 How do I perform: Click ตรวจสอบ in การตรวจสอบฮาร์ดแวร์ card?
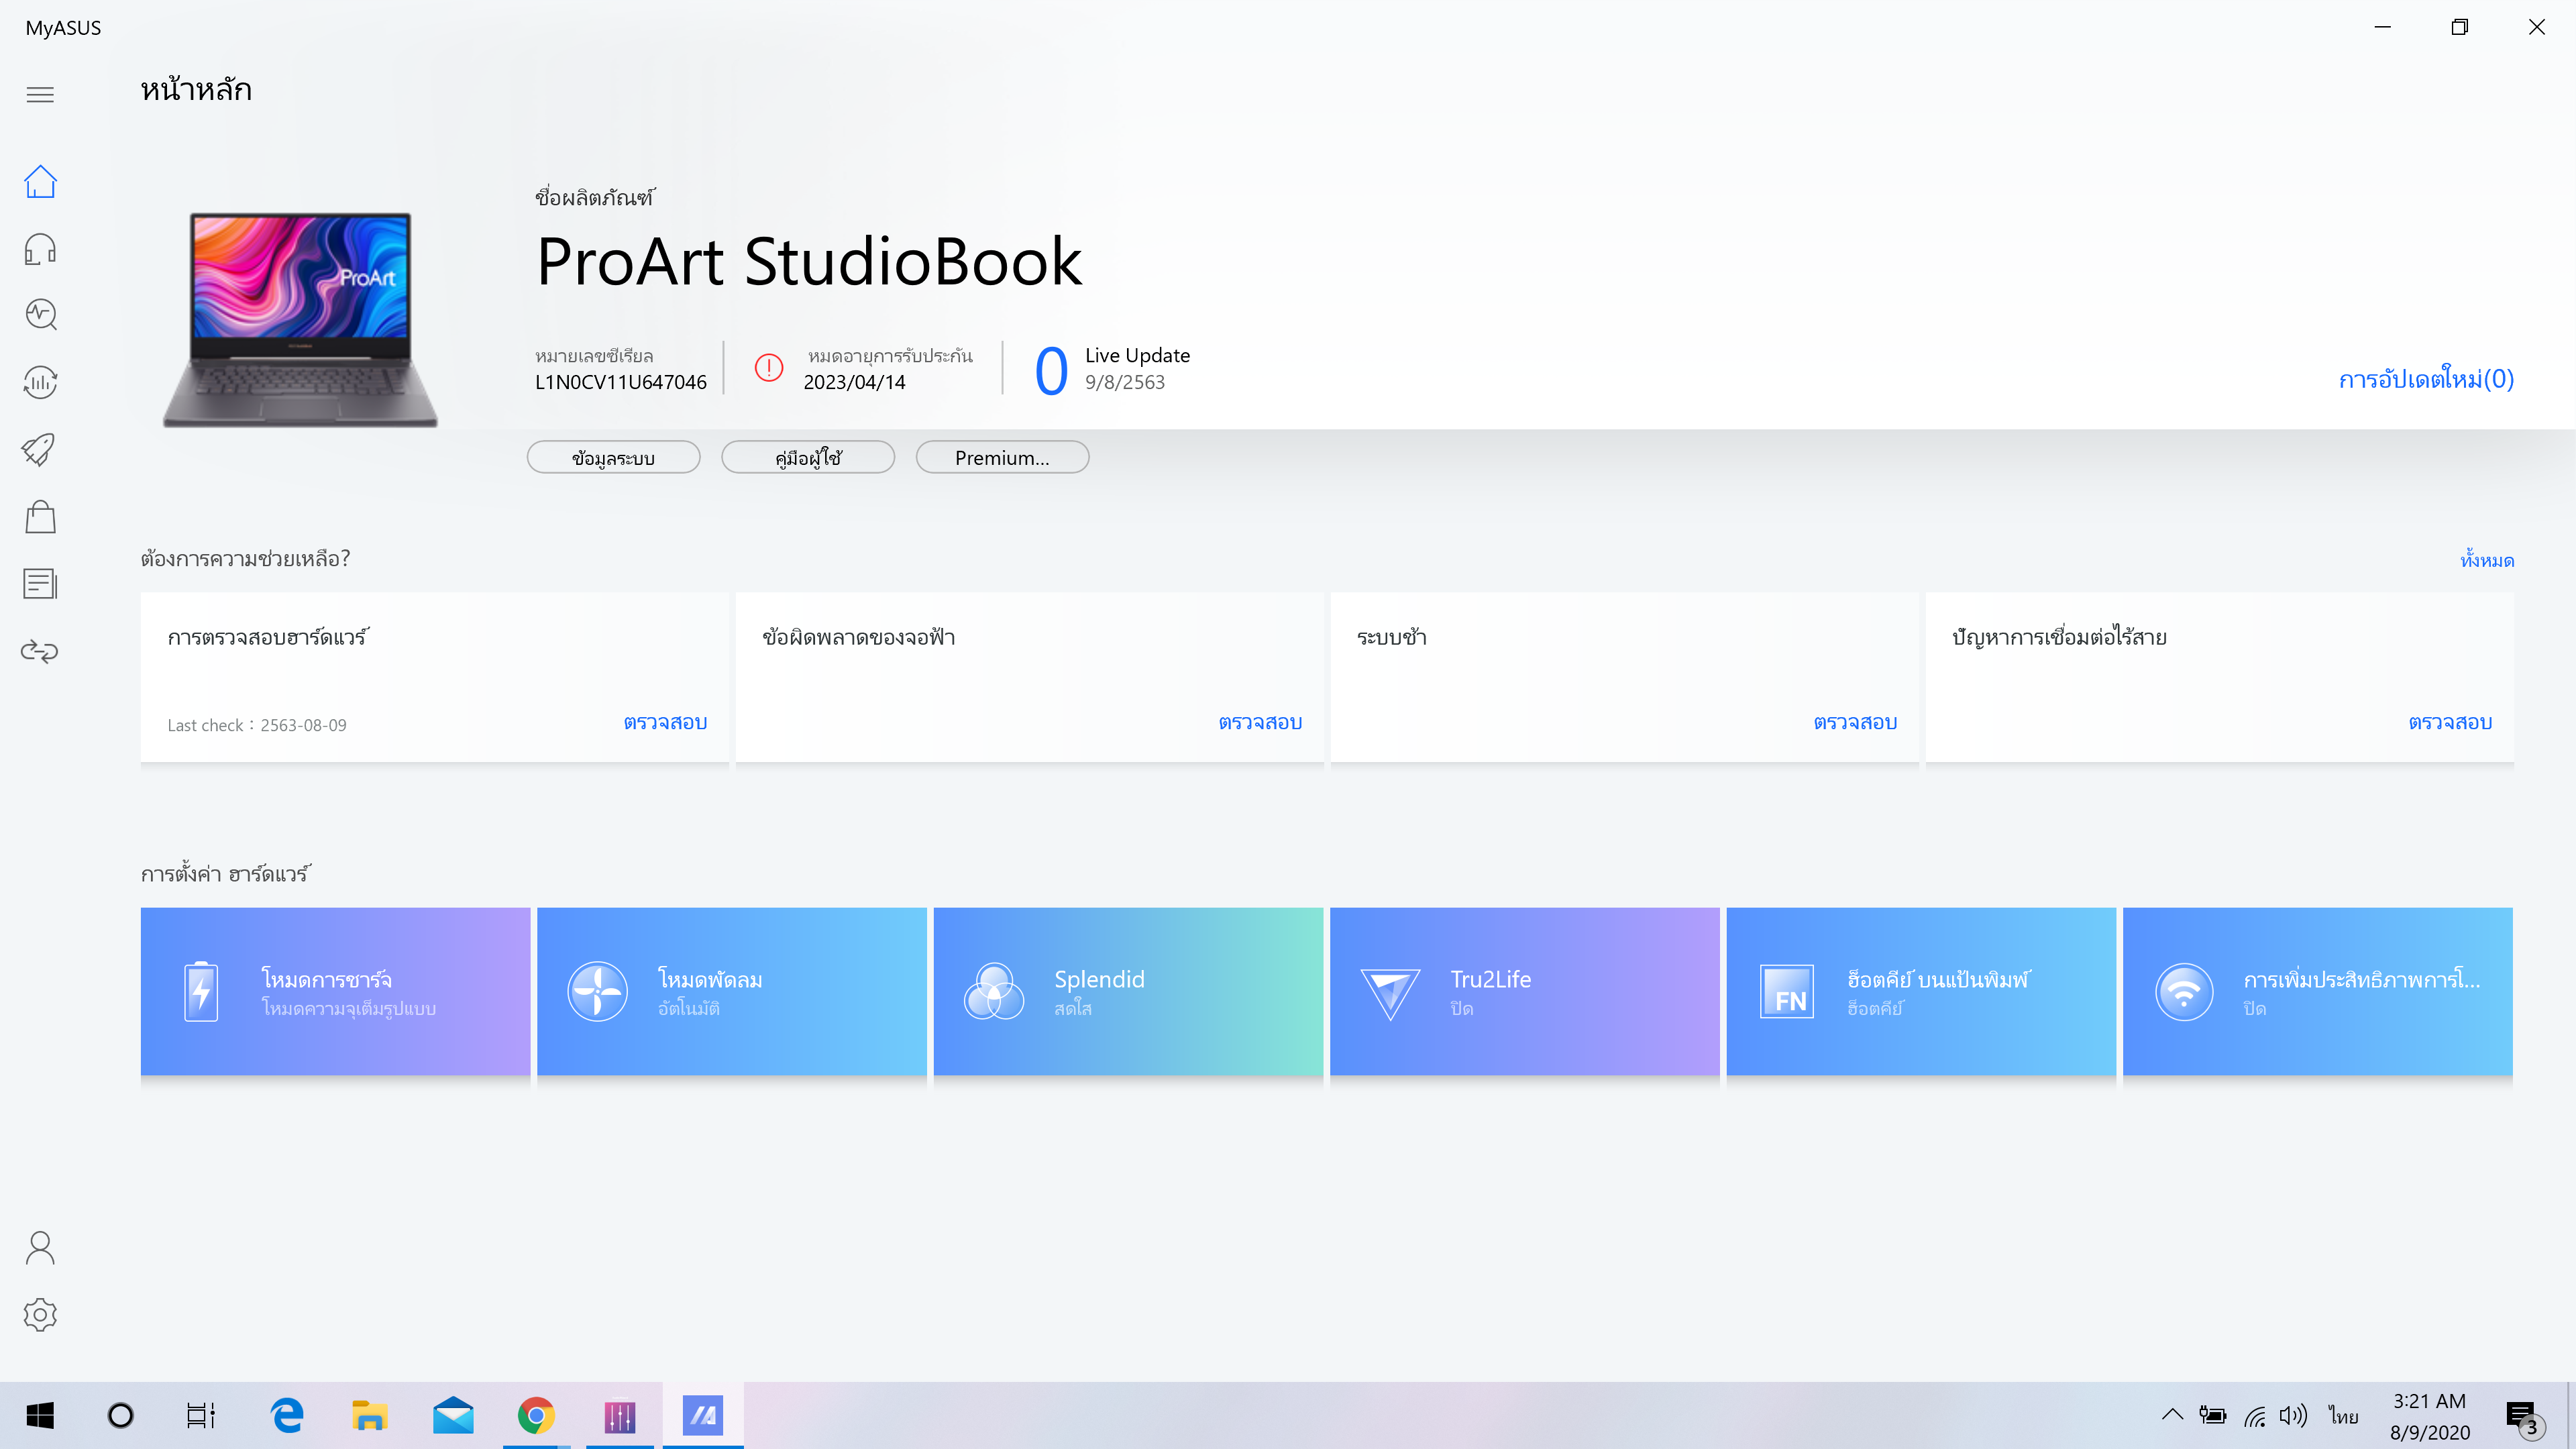(665, 722)
